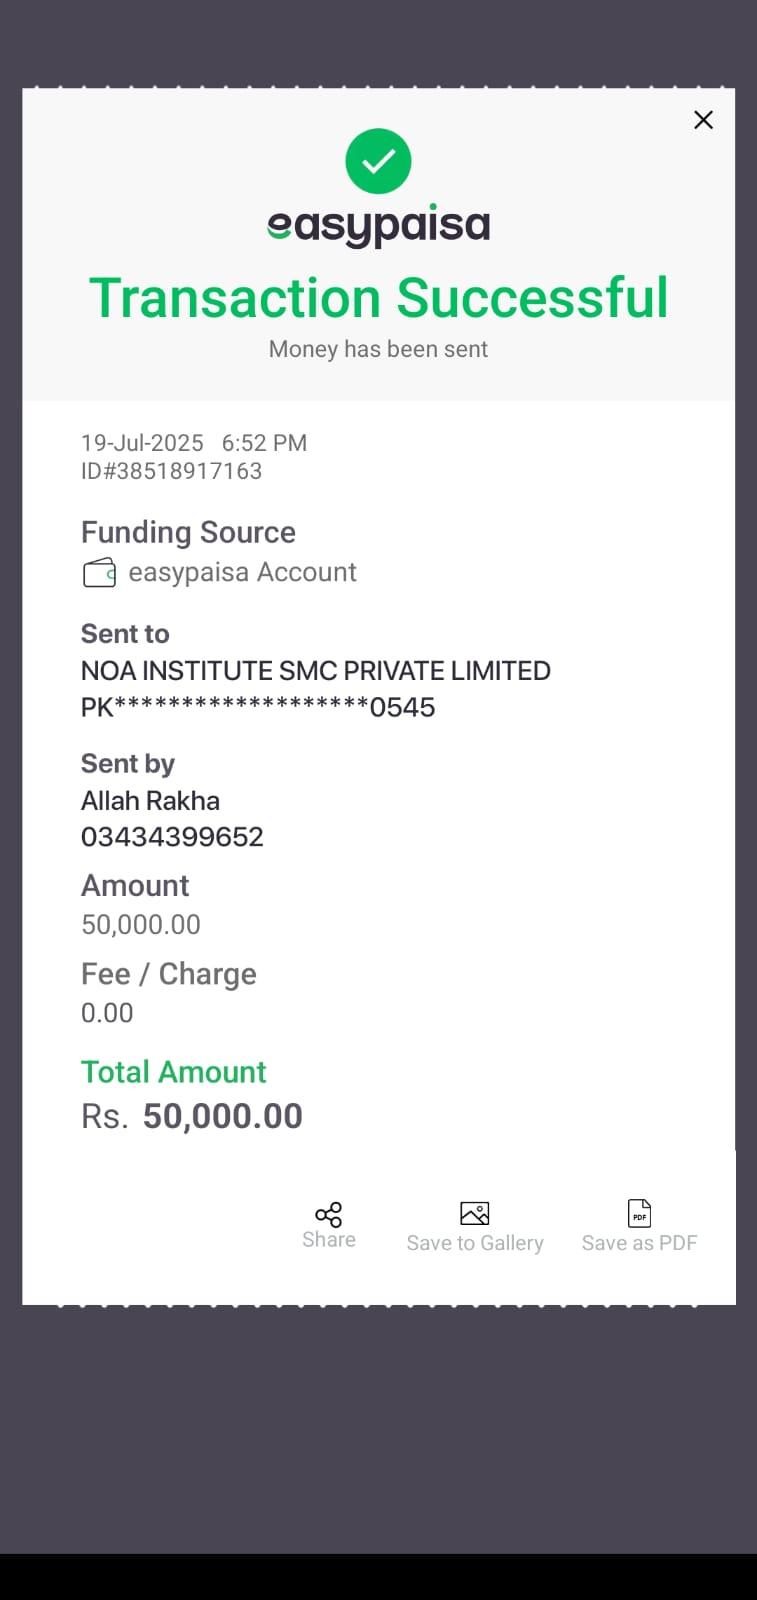Tap the Share icon

pyautogui.click(x=328, y=1214)
